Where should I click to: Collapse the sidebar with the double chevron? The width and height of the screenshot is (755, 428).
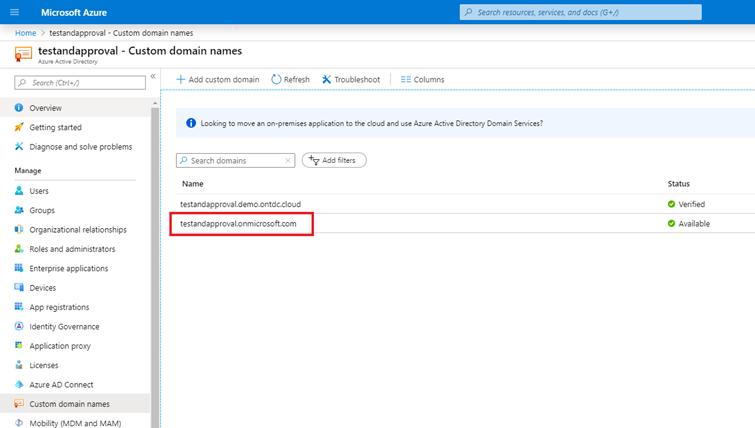(x=153, y=77)
